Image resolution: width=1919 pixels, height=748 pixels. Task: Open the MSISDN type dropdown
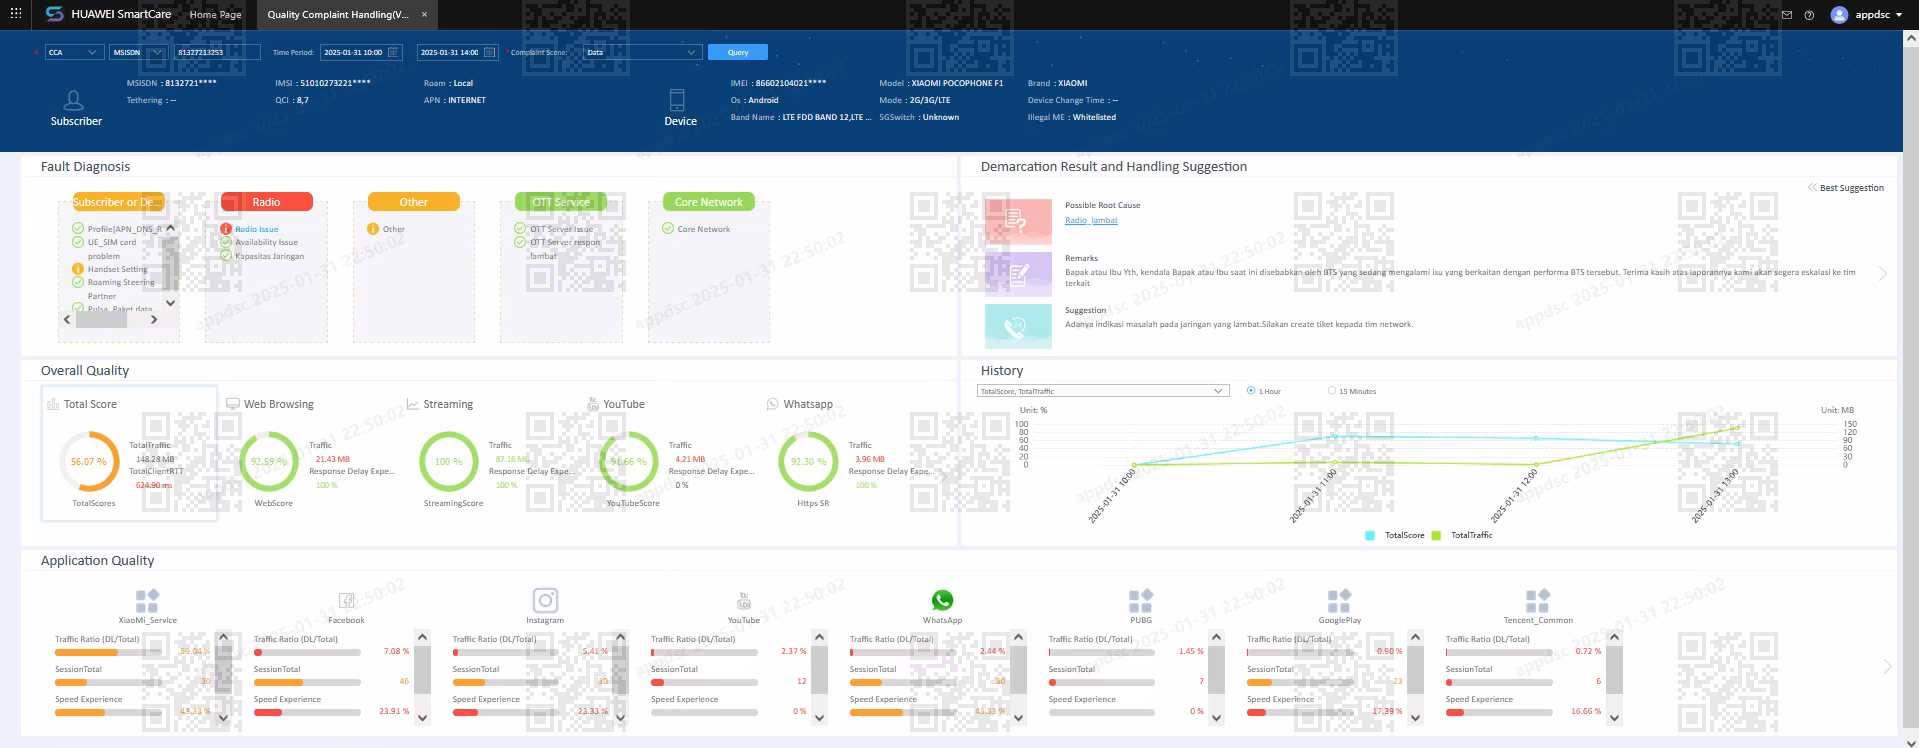(138, 52)
